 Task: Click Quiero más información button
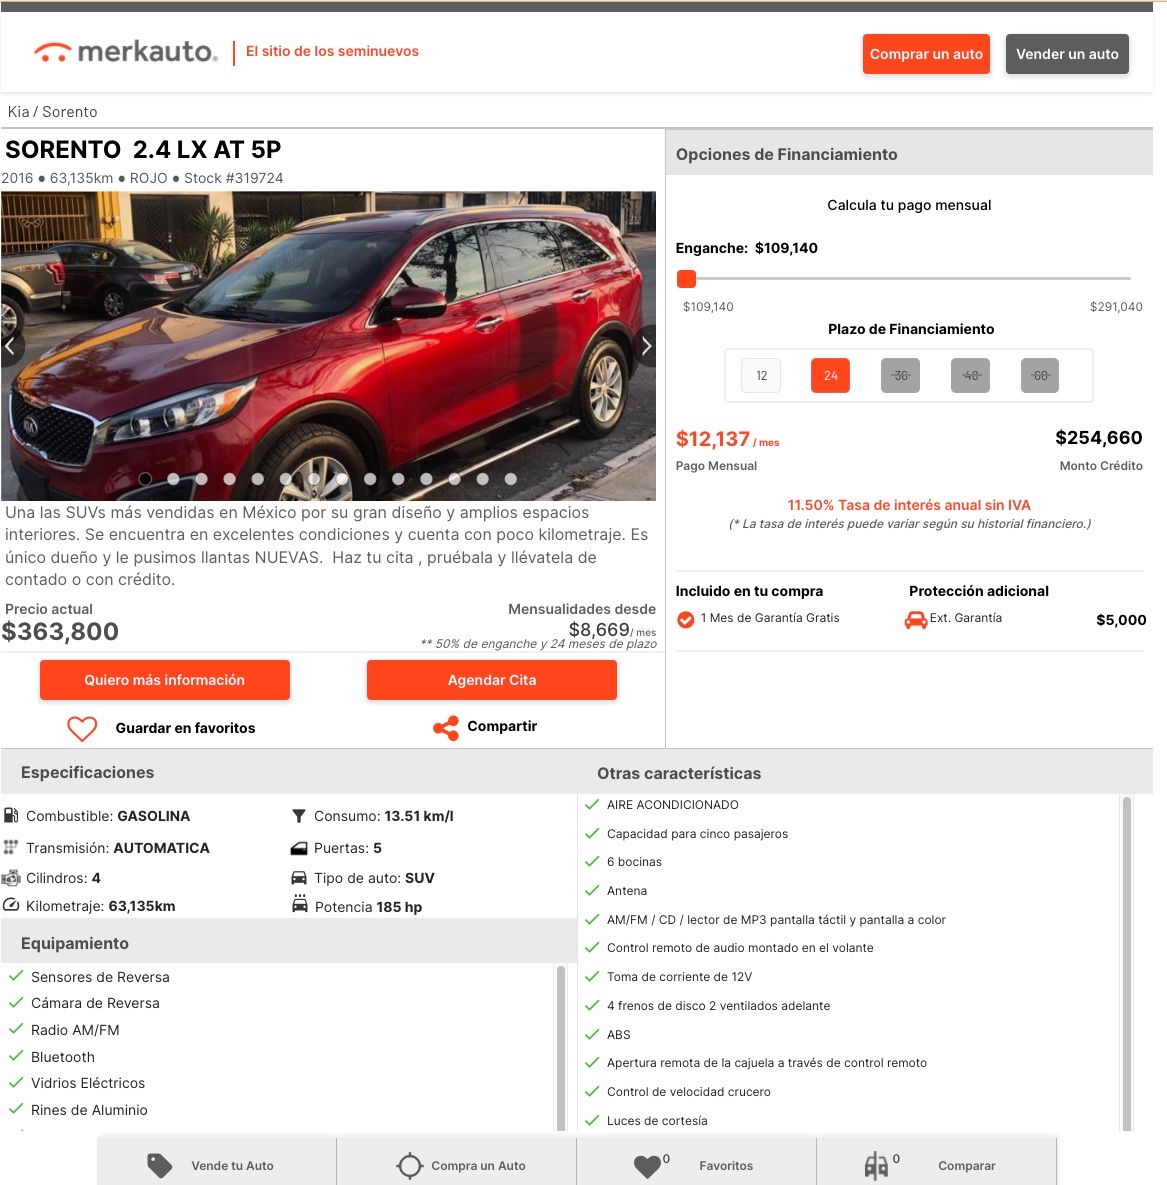(x=165, y=680)
